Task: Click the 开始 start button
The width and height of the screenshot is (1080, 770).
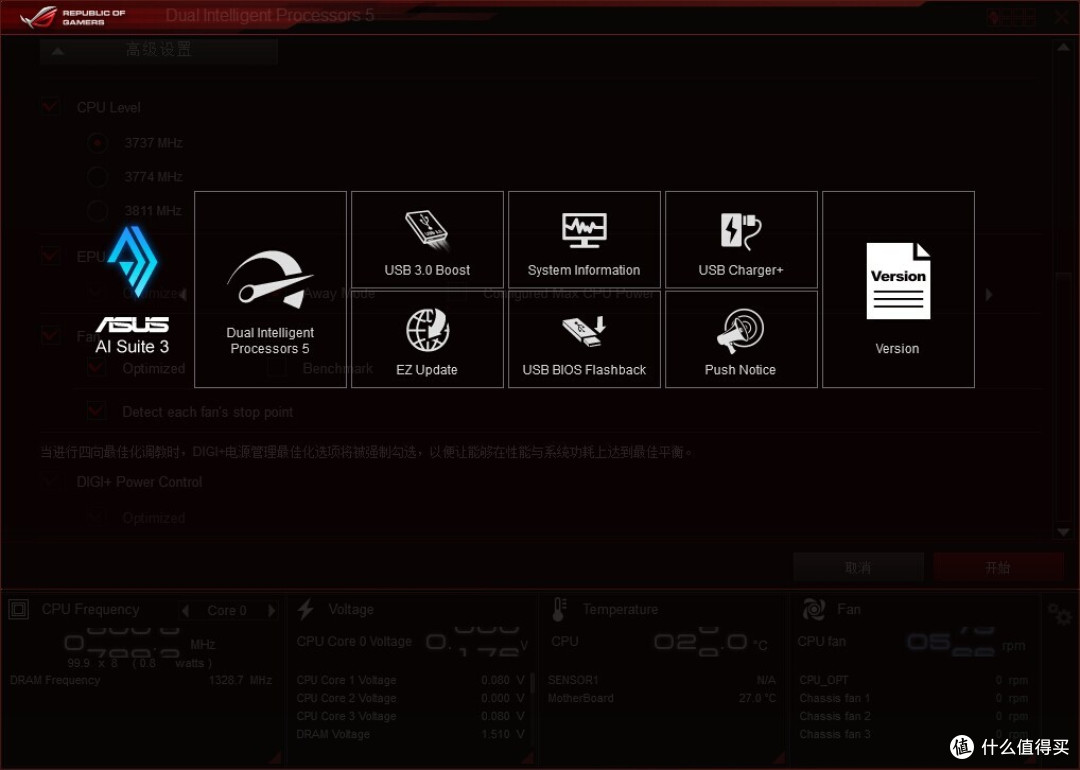Action: (999, 568)
